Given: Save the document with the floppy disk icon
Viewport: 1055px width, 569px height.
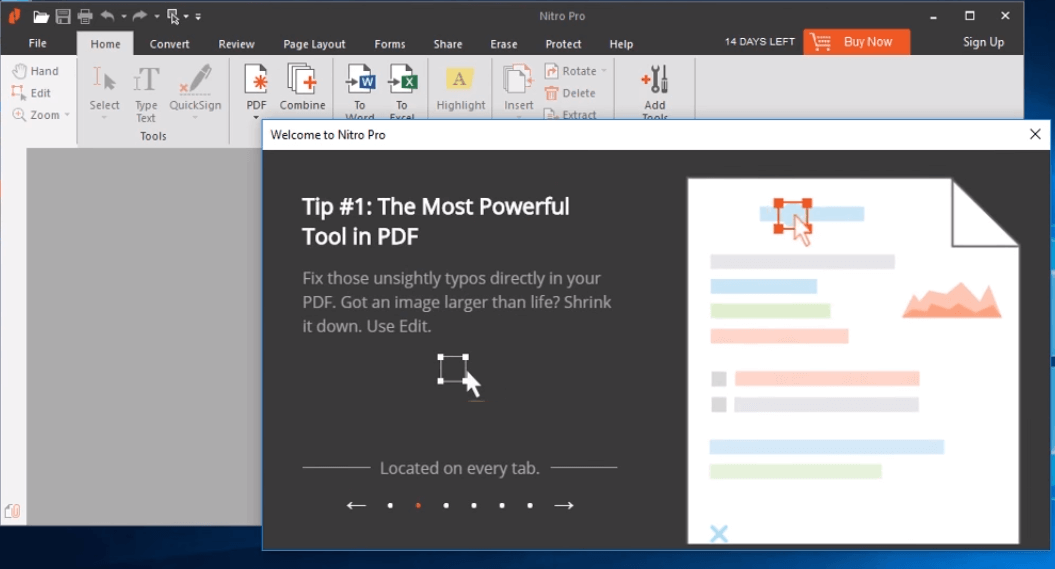Looking at the screenshot, I should point(63,16).
